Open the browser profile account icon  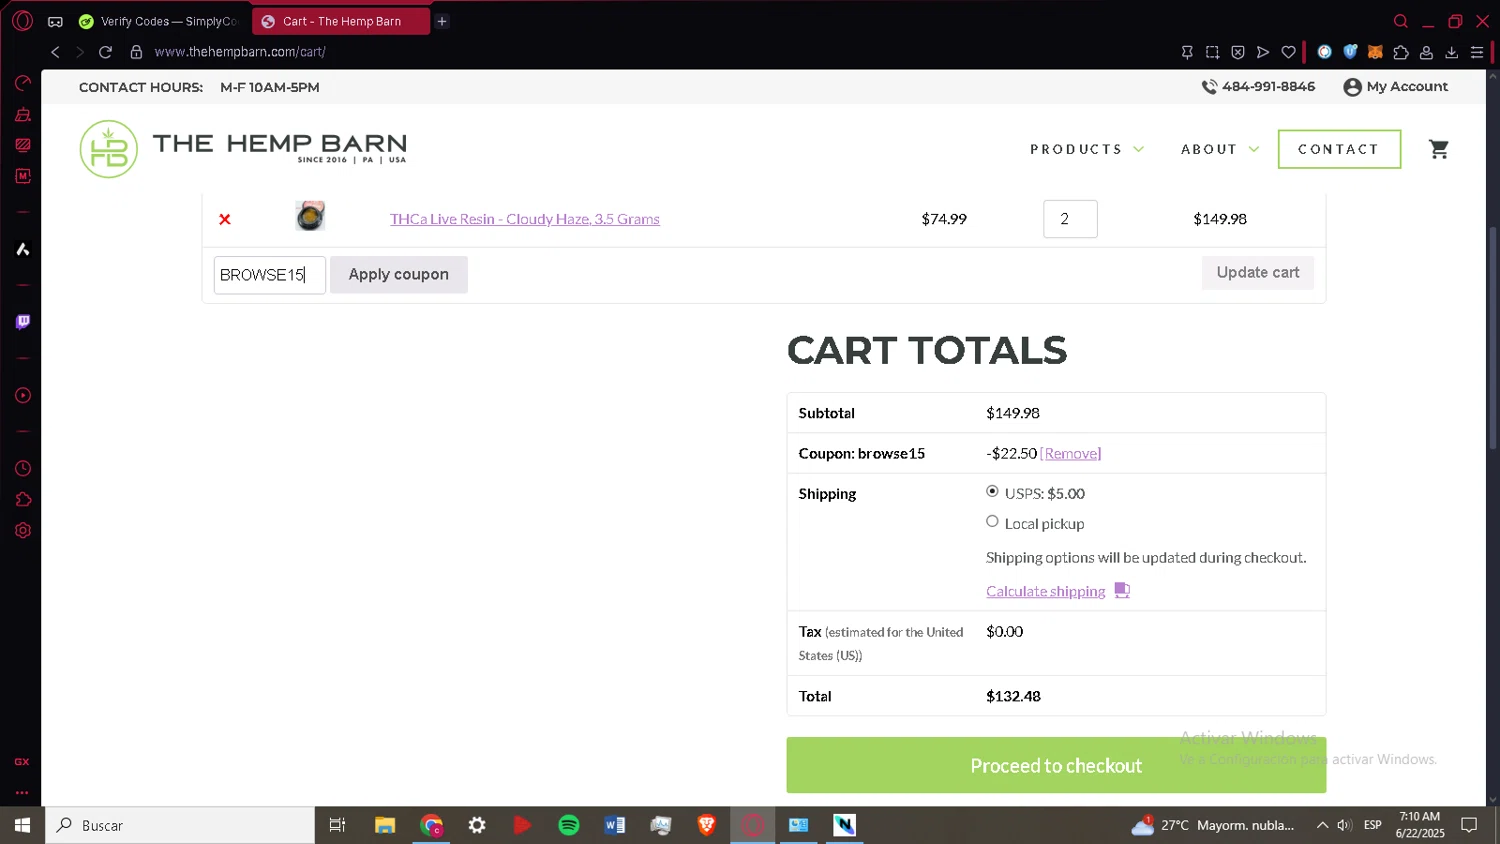(x=1427, y=52)
